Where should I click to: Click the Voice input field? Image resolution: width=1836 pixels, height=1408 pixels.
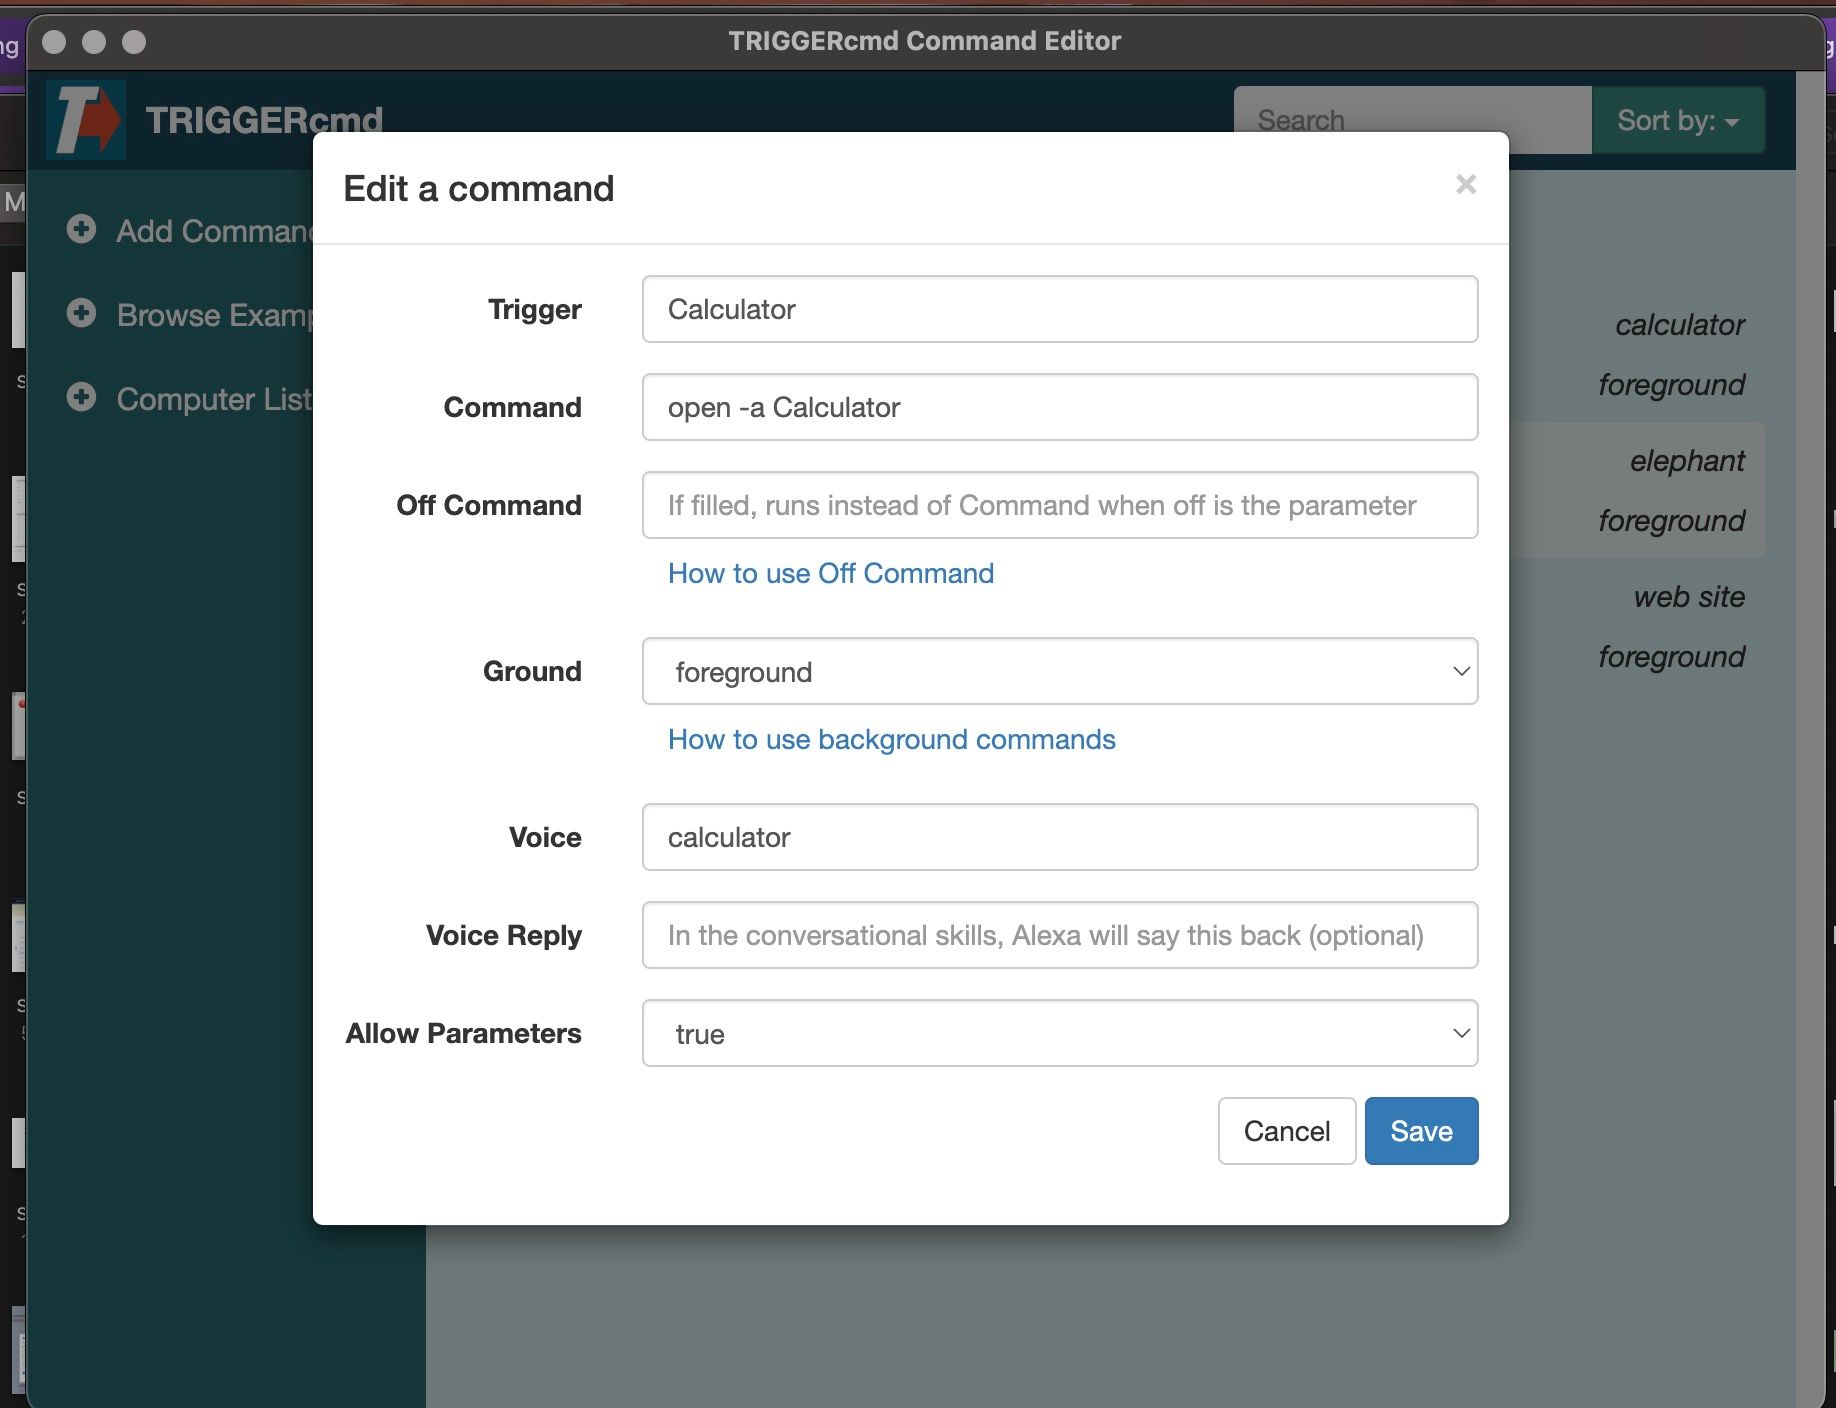click(1060, 837)
